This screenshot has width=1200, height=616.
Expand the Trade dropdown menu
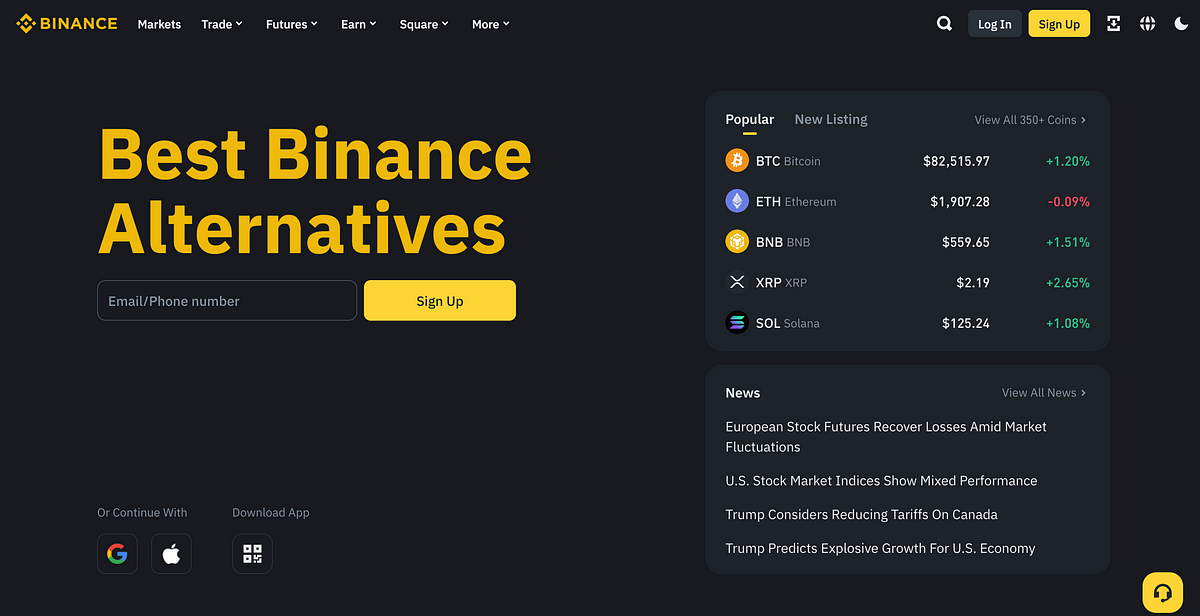point(222,24)
